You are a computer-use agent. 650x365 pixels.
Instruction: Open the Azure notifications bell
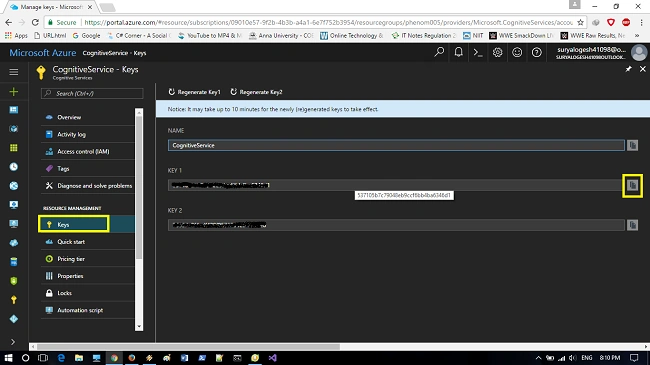pos(458,53)
